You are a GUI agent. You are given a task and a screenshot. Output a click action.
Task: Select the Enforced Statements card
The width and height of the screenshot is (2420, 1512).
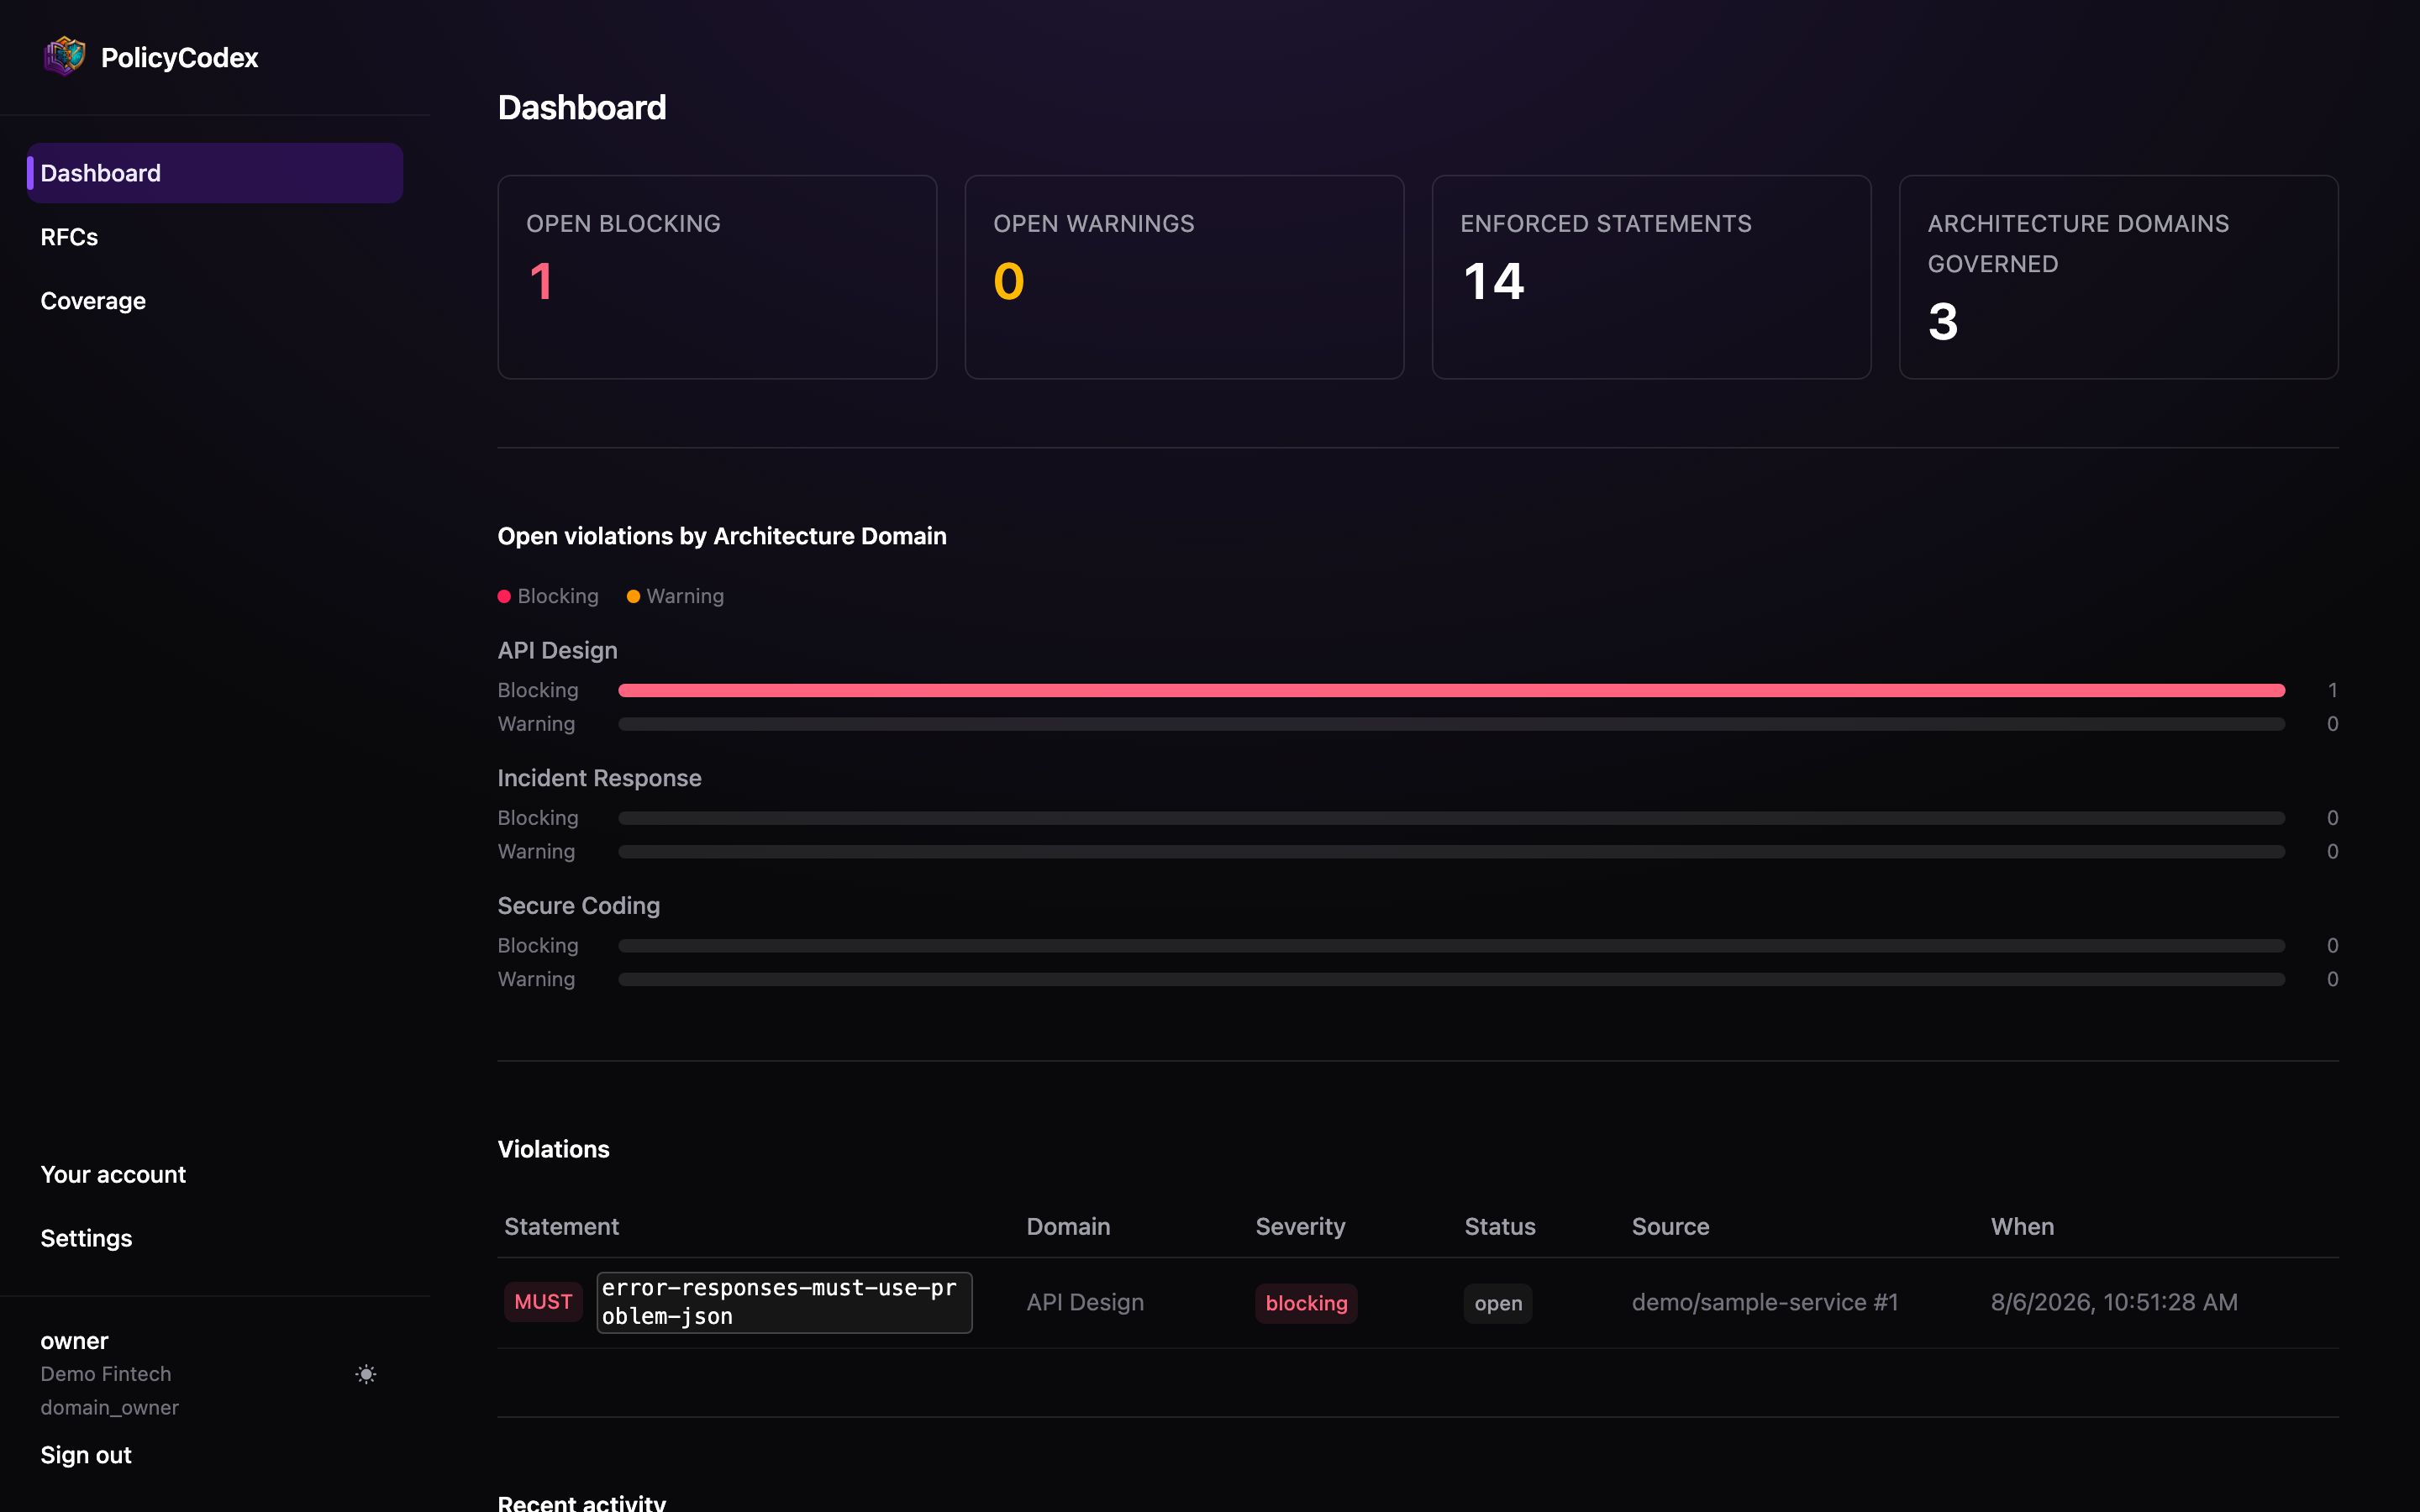1651,277
